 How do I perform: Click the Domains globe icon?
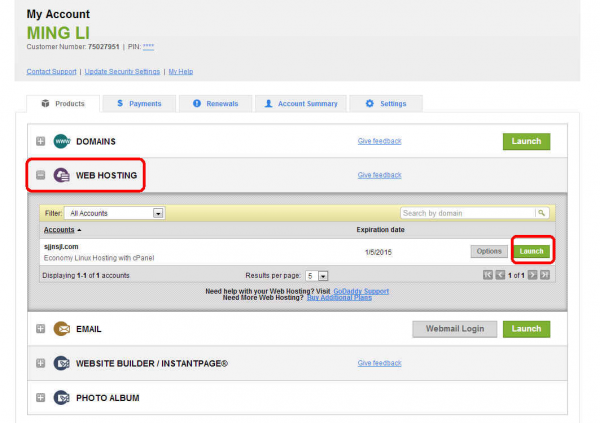point(62,141)
